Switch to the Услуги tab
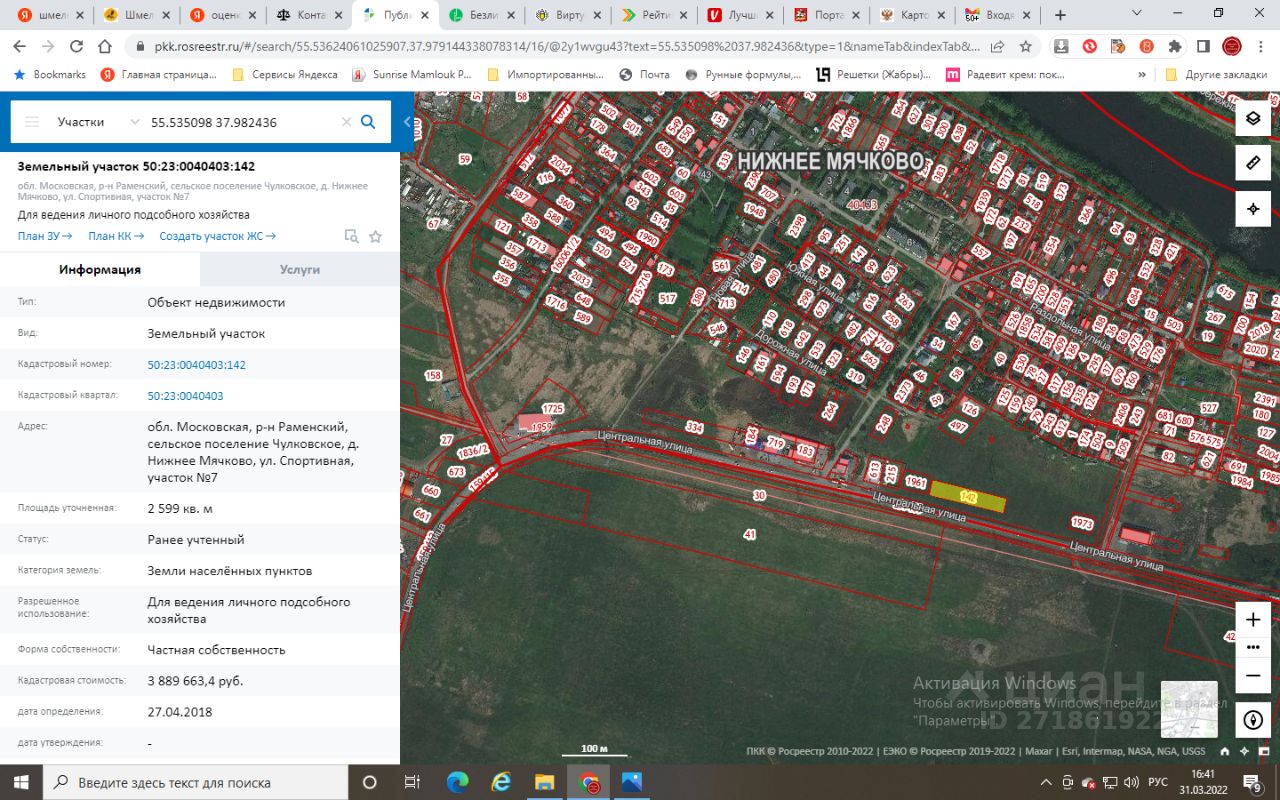The height and width of the screenshot is (800, 1280). click(x=299, y=270)
